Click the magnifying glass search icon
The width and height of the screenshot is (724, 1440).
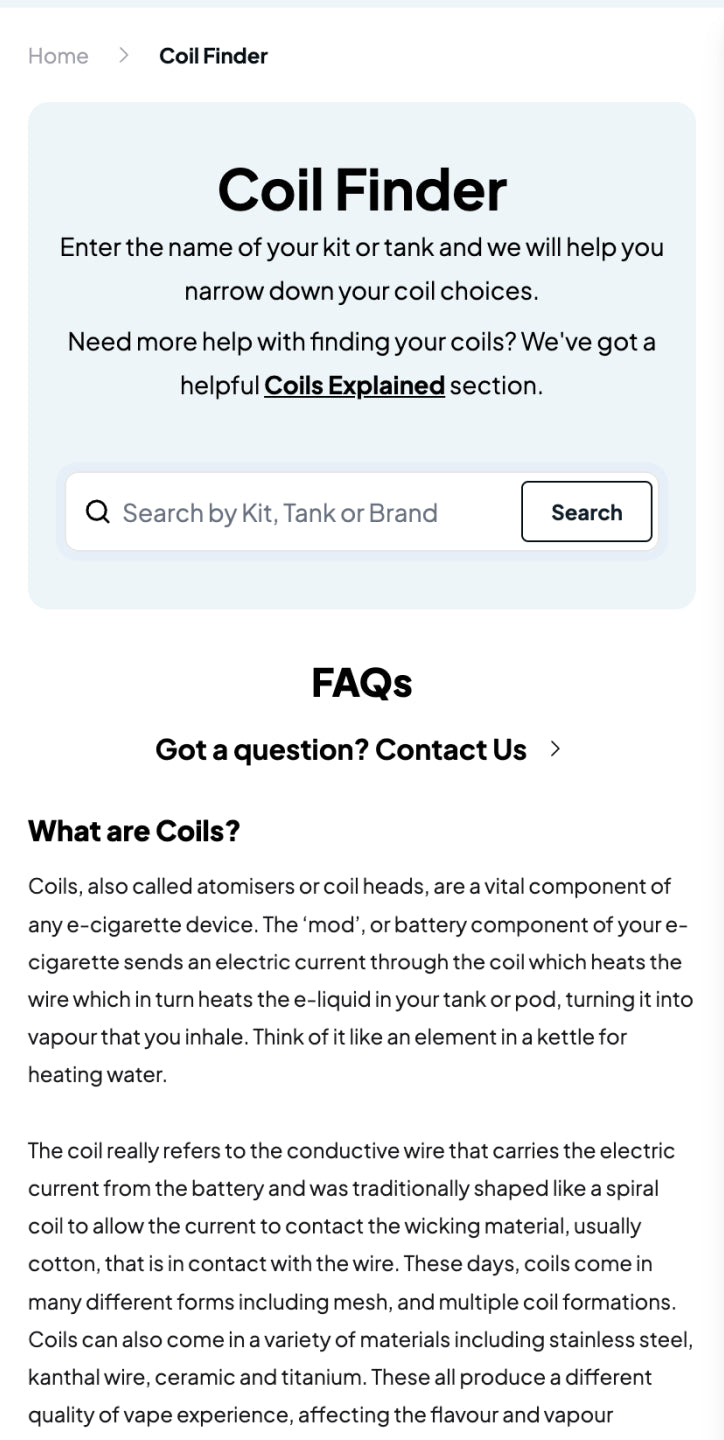pos(97,513)
